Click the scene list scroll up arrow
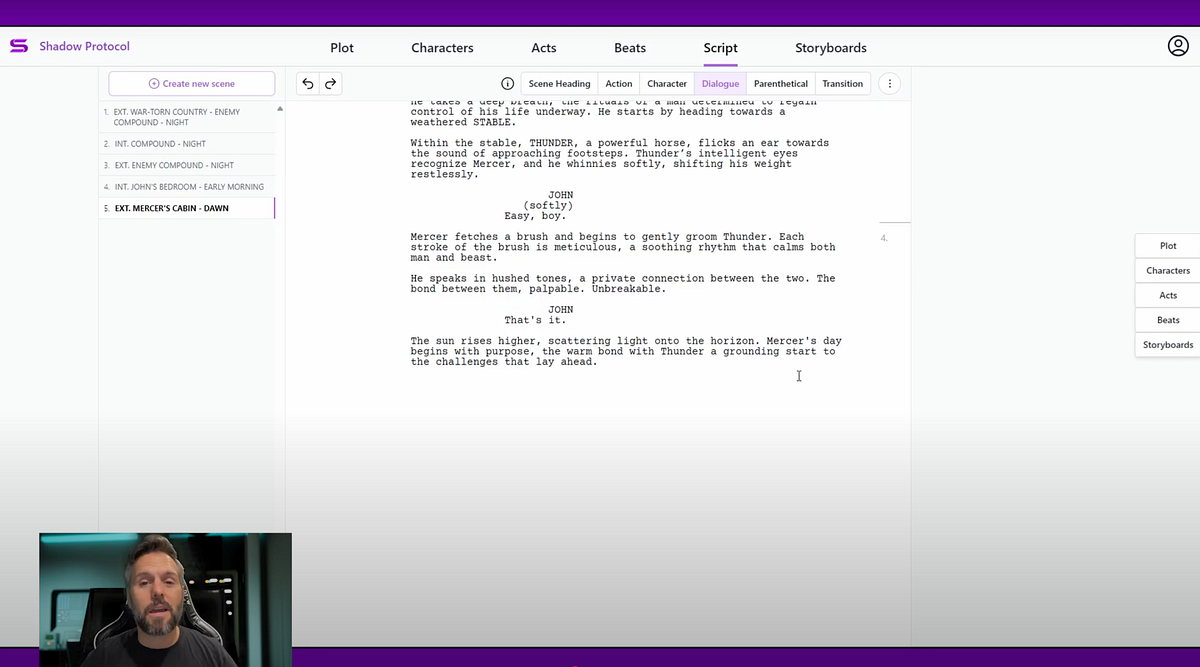Image resolution: width=1200 pixels, height=667 pixels. (280, 108)
